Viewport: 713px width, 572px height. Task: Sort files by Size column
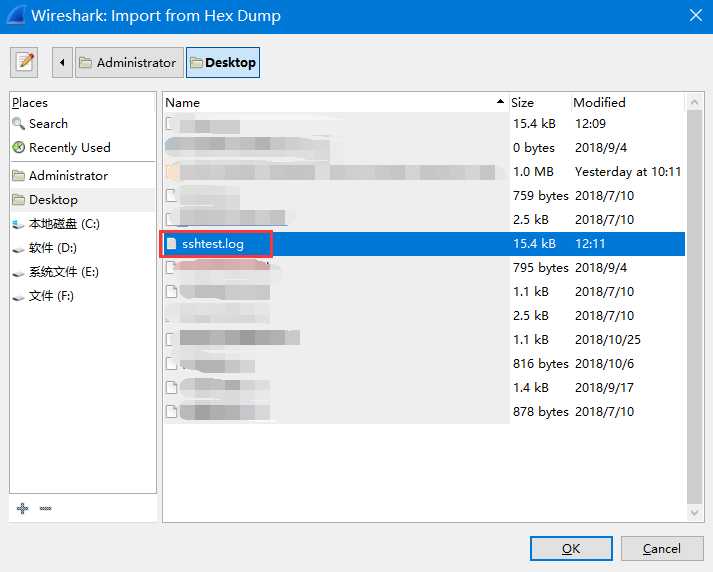pyautogui.click(x=538, y=102)
